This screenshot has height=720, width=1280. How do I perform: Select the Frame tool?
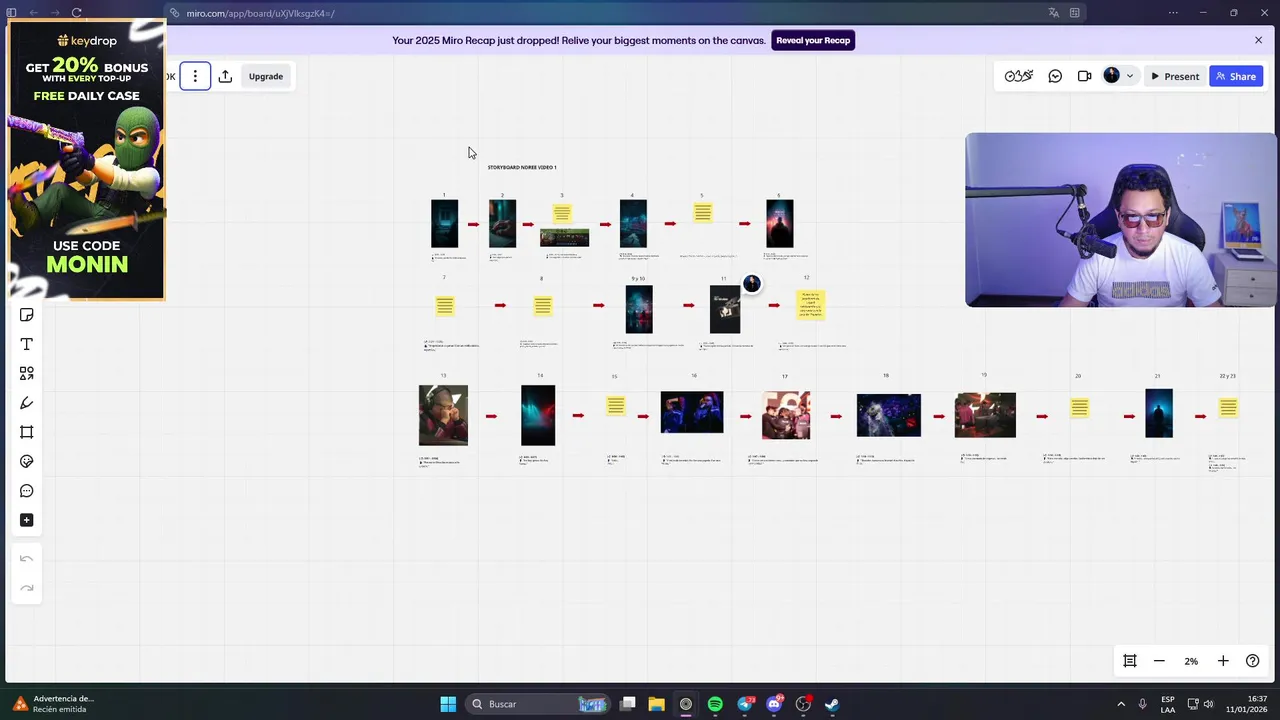[27, 432]
